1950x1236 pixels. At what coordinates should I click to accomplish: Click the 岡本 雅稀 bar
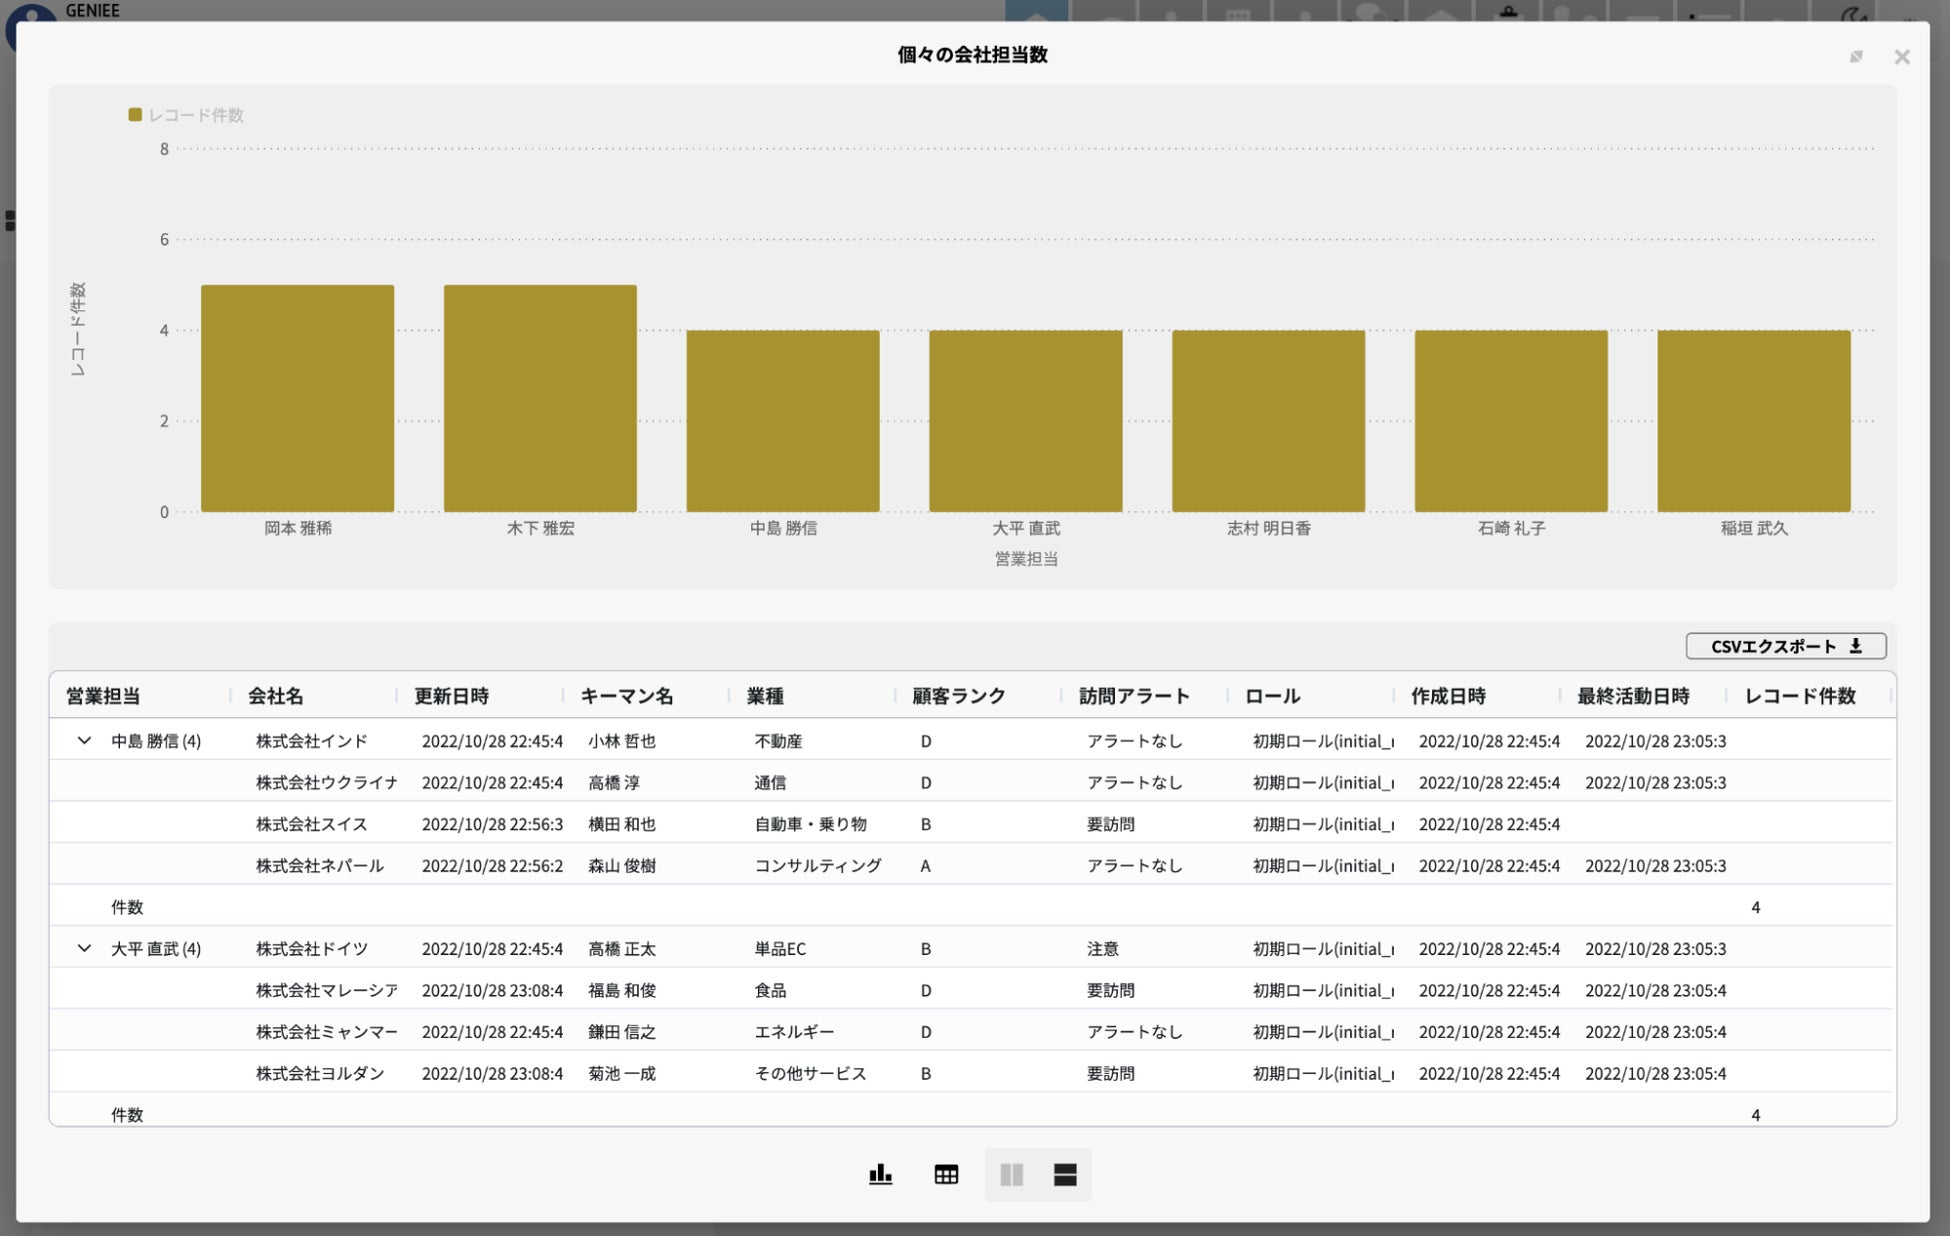click(x=297, y=400)
